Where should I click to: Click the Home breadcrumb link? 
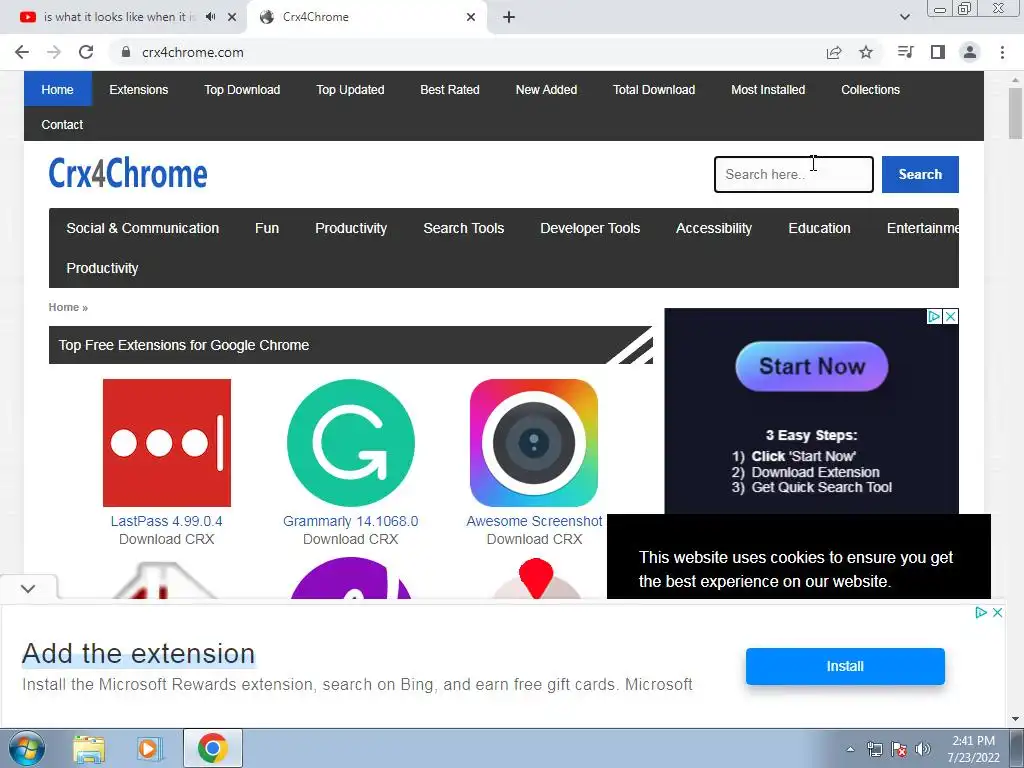tap(63, 307)
